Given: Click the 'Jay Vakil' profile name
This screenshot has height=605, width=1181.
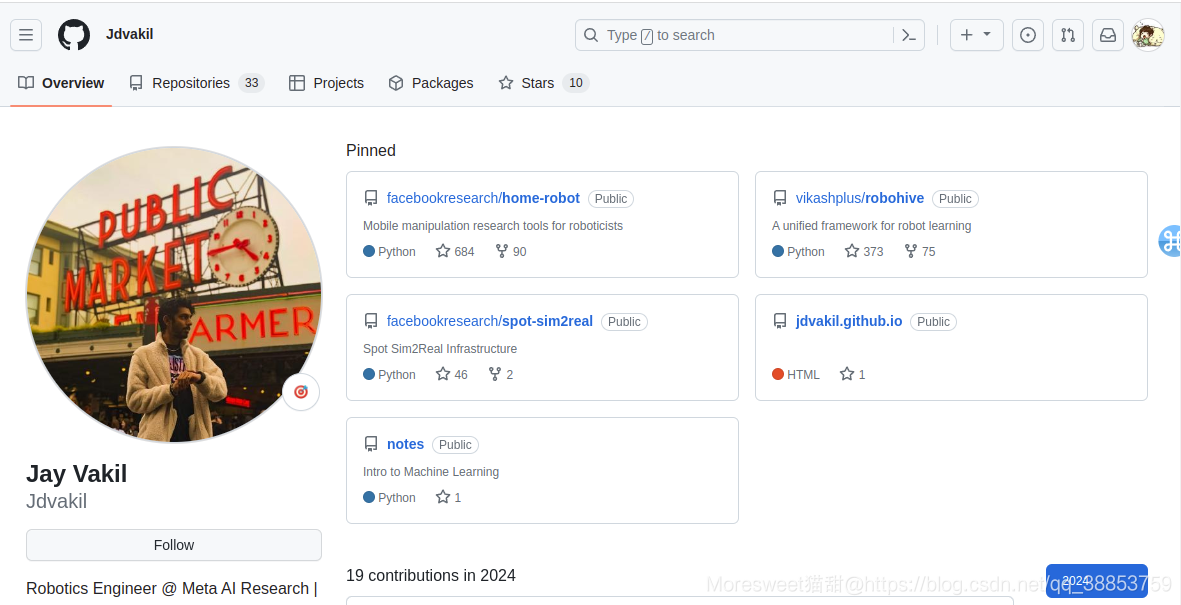Looking at the screenshot, I should click(77, 473).
